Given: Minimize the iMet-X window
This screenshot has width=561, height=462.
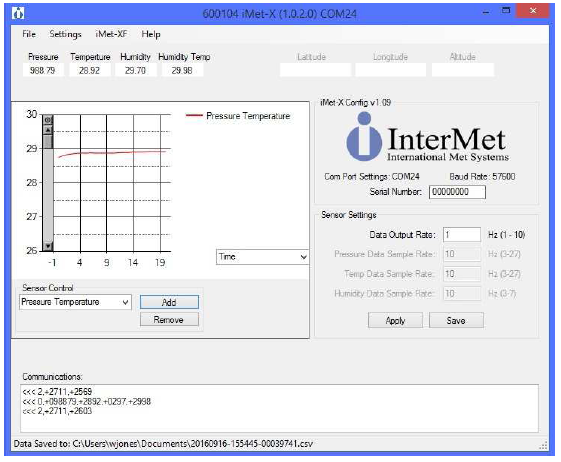Looking at the screenshot, I should (486, 11).
